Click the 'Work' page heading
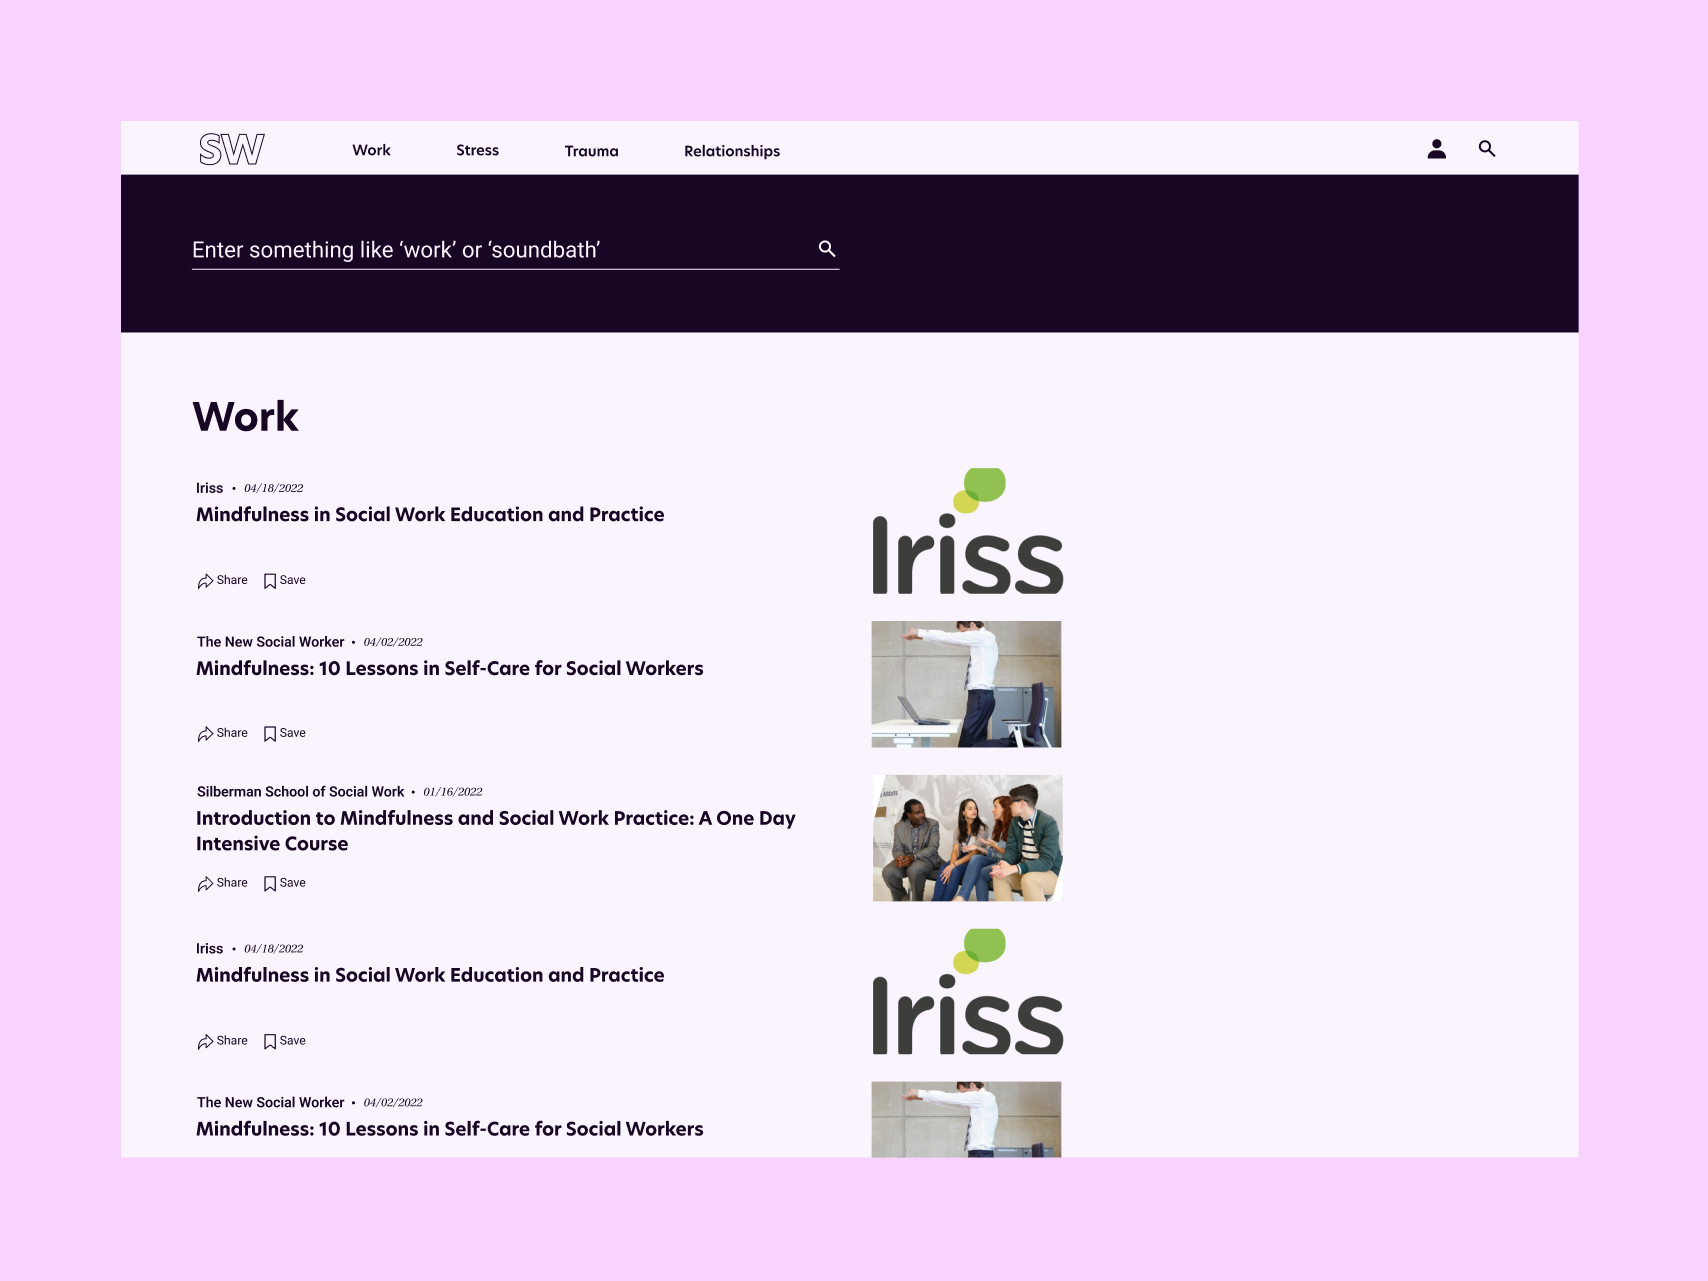The image size is (1708, 1281). coord(245,417)
